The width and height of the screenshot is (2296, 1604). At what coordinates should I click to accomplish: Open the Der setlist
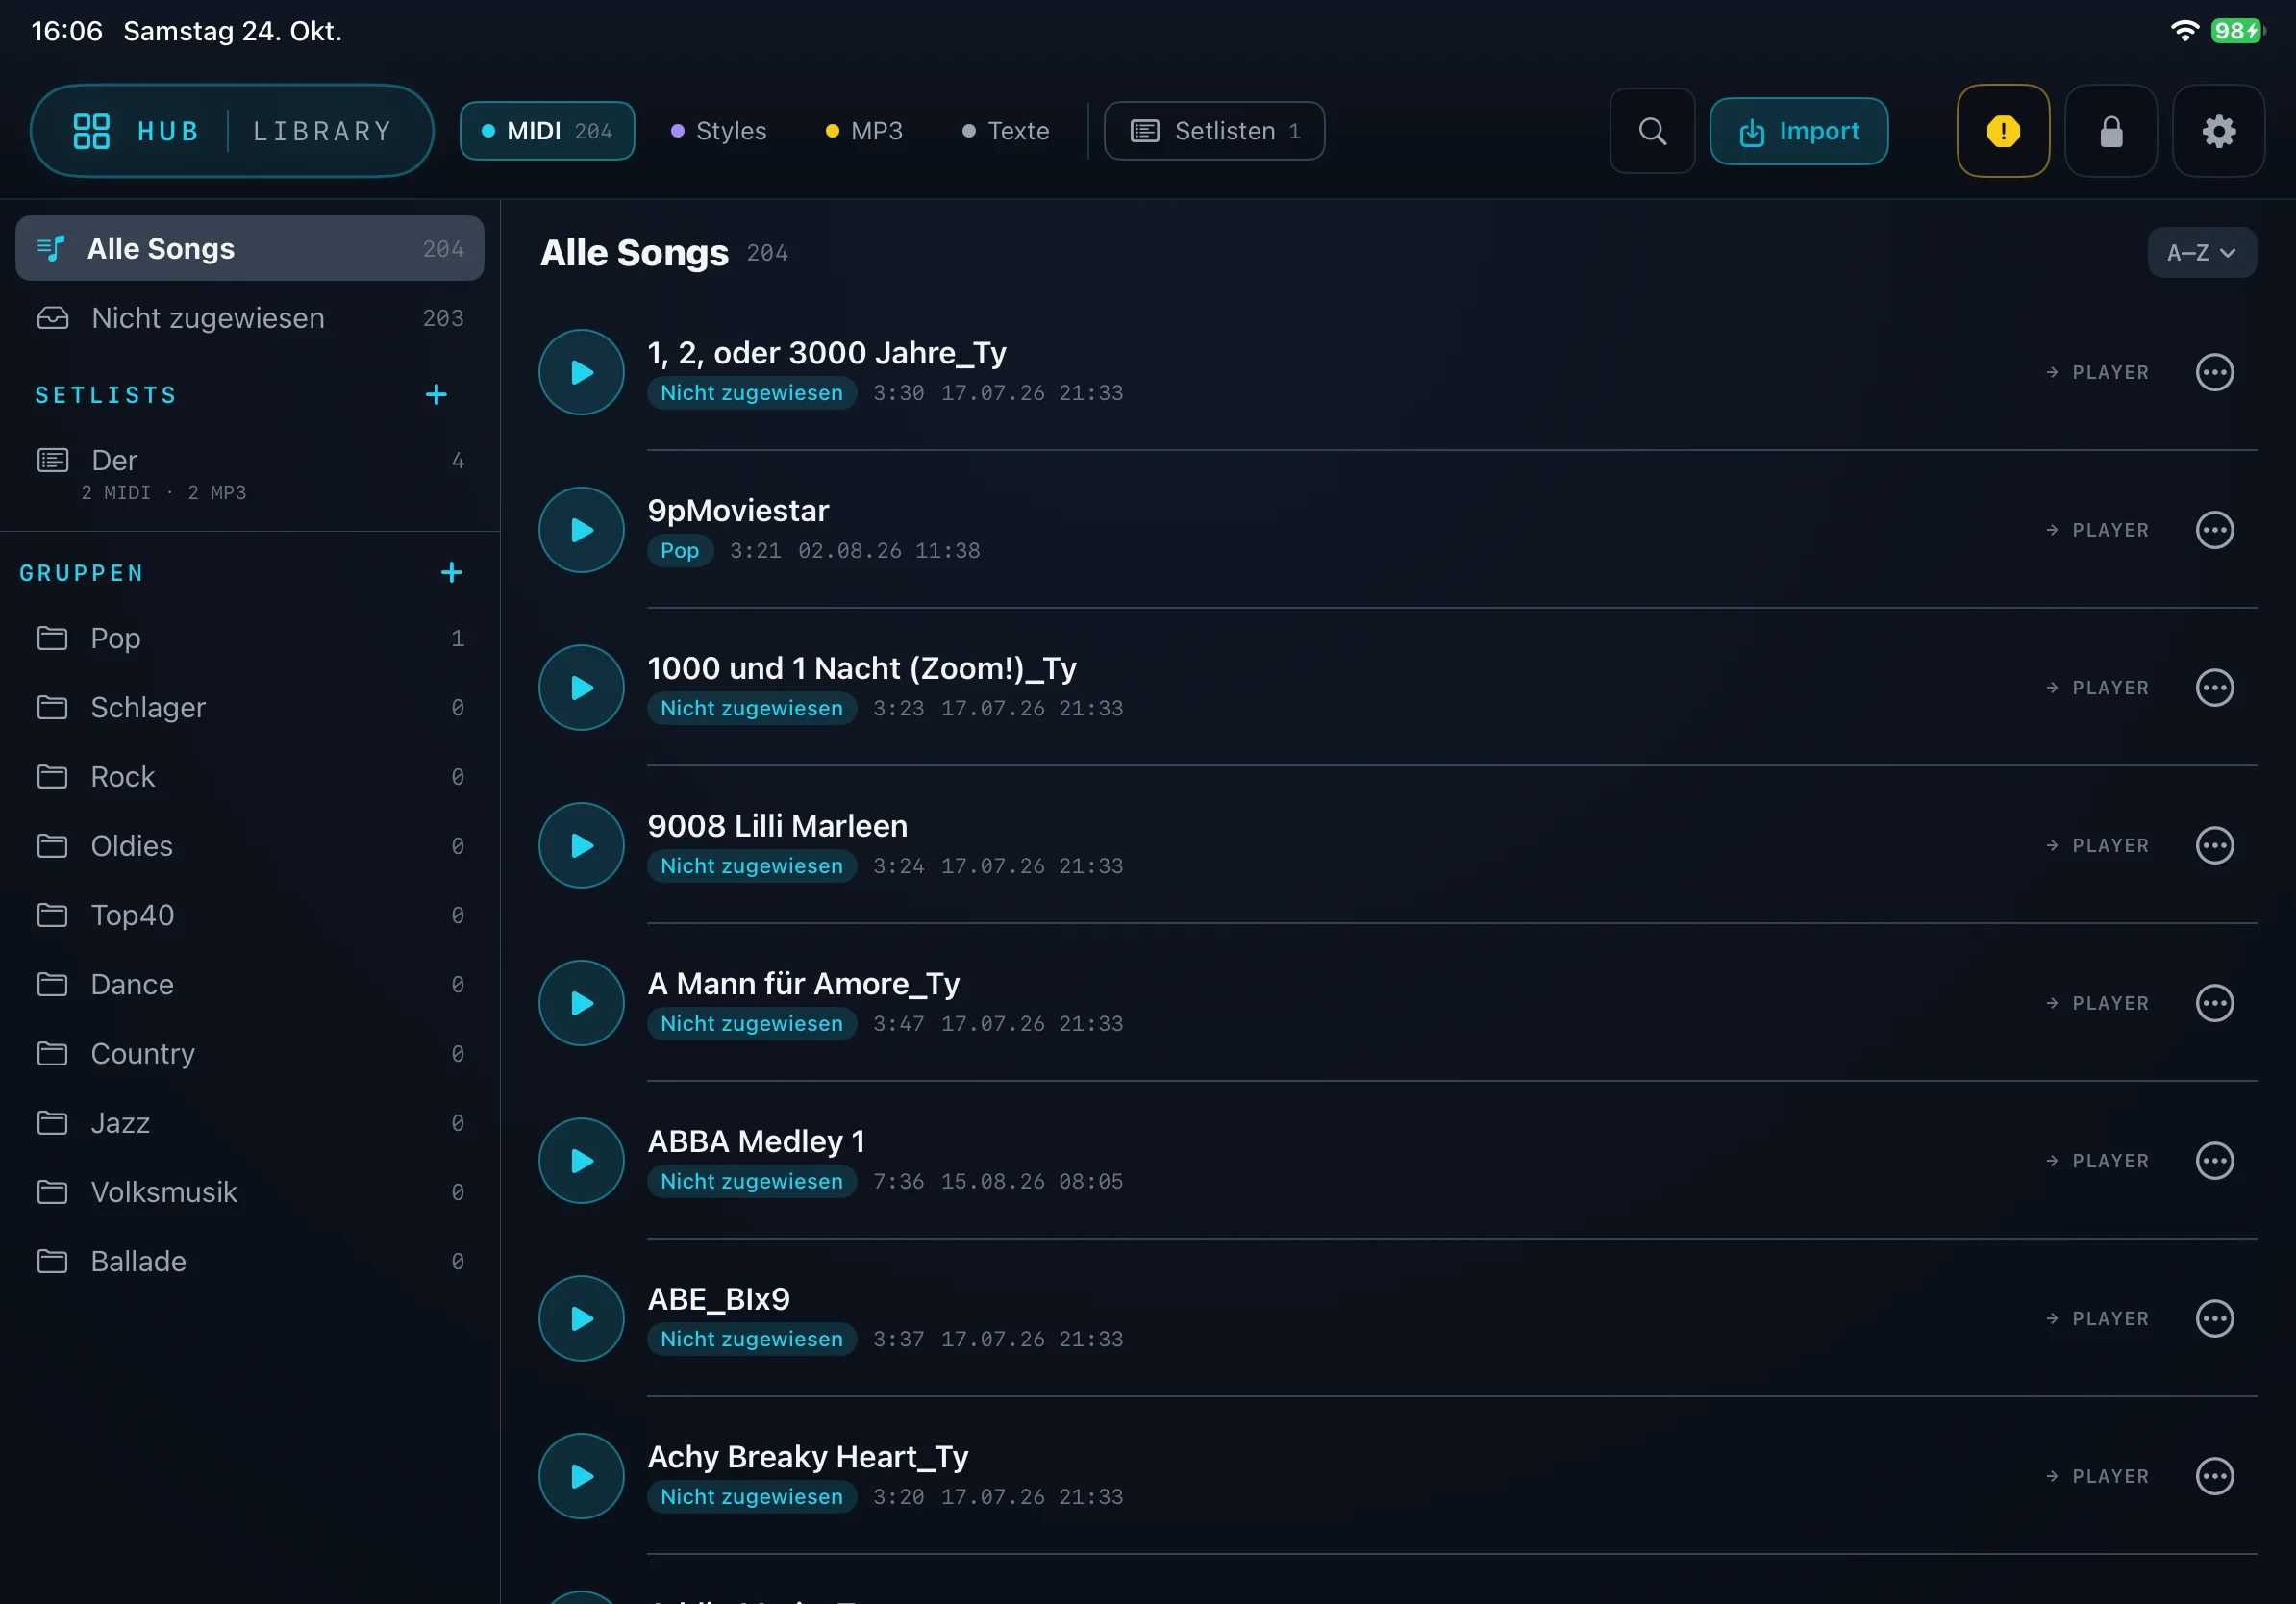click(x=250, y=473)
